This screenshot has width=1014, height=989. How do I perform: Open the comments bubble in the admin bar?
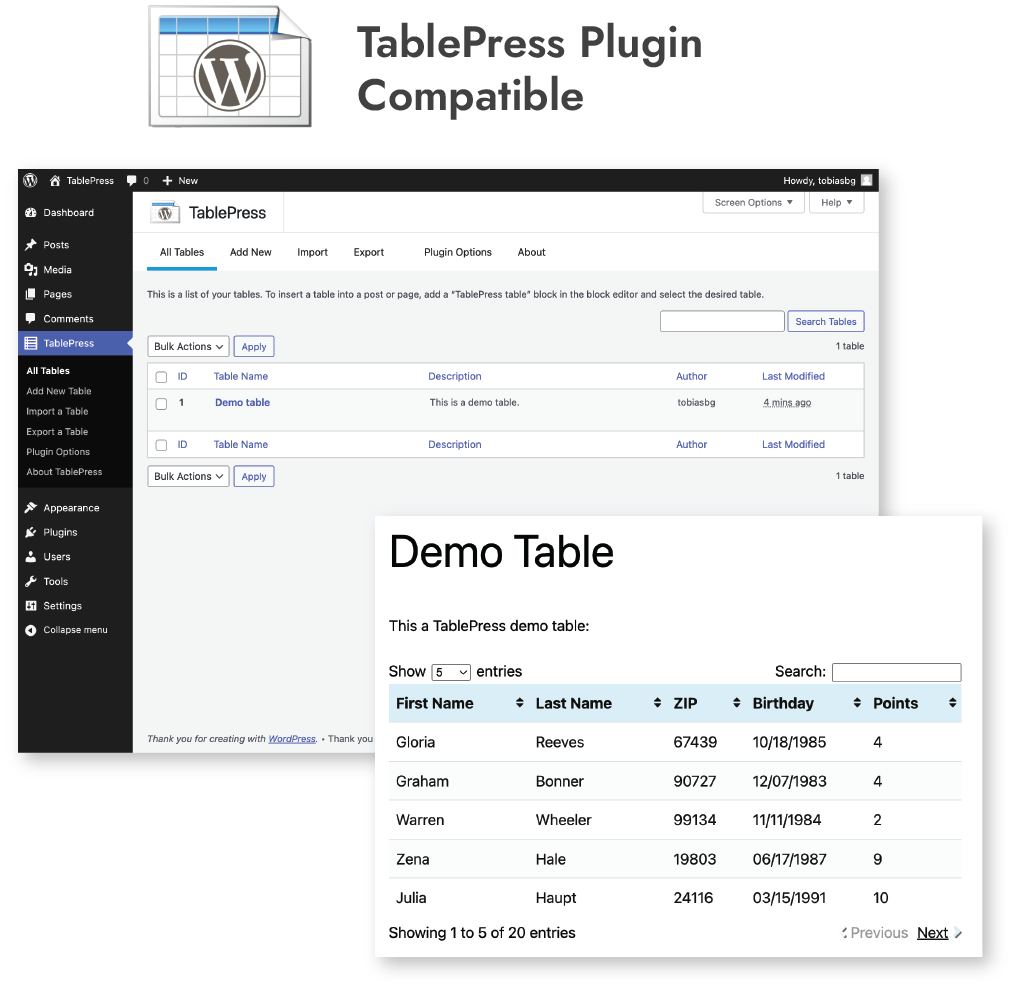132,180
